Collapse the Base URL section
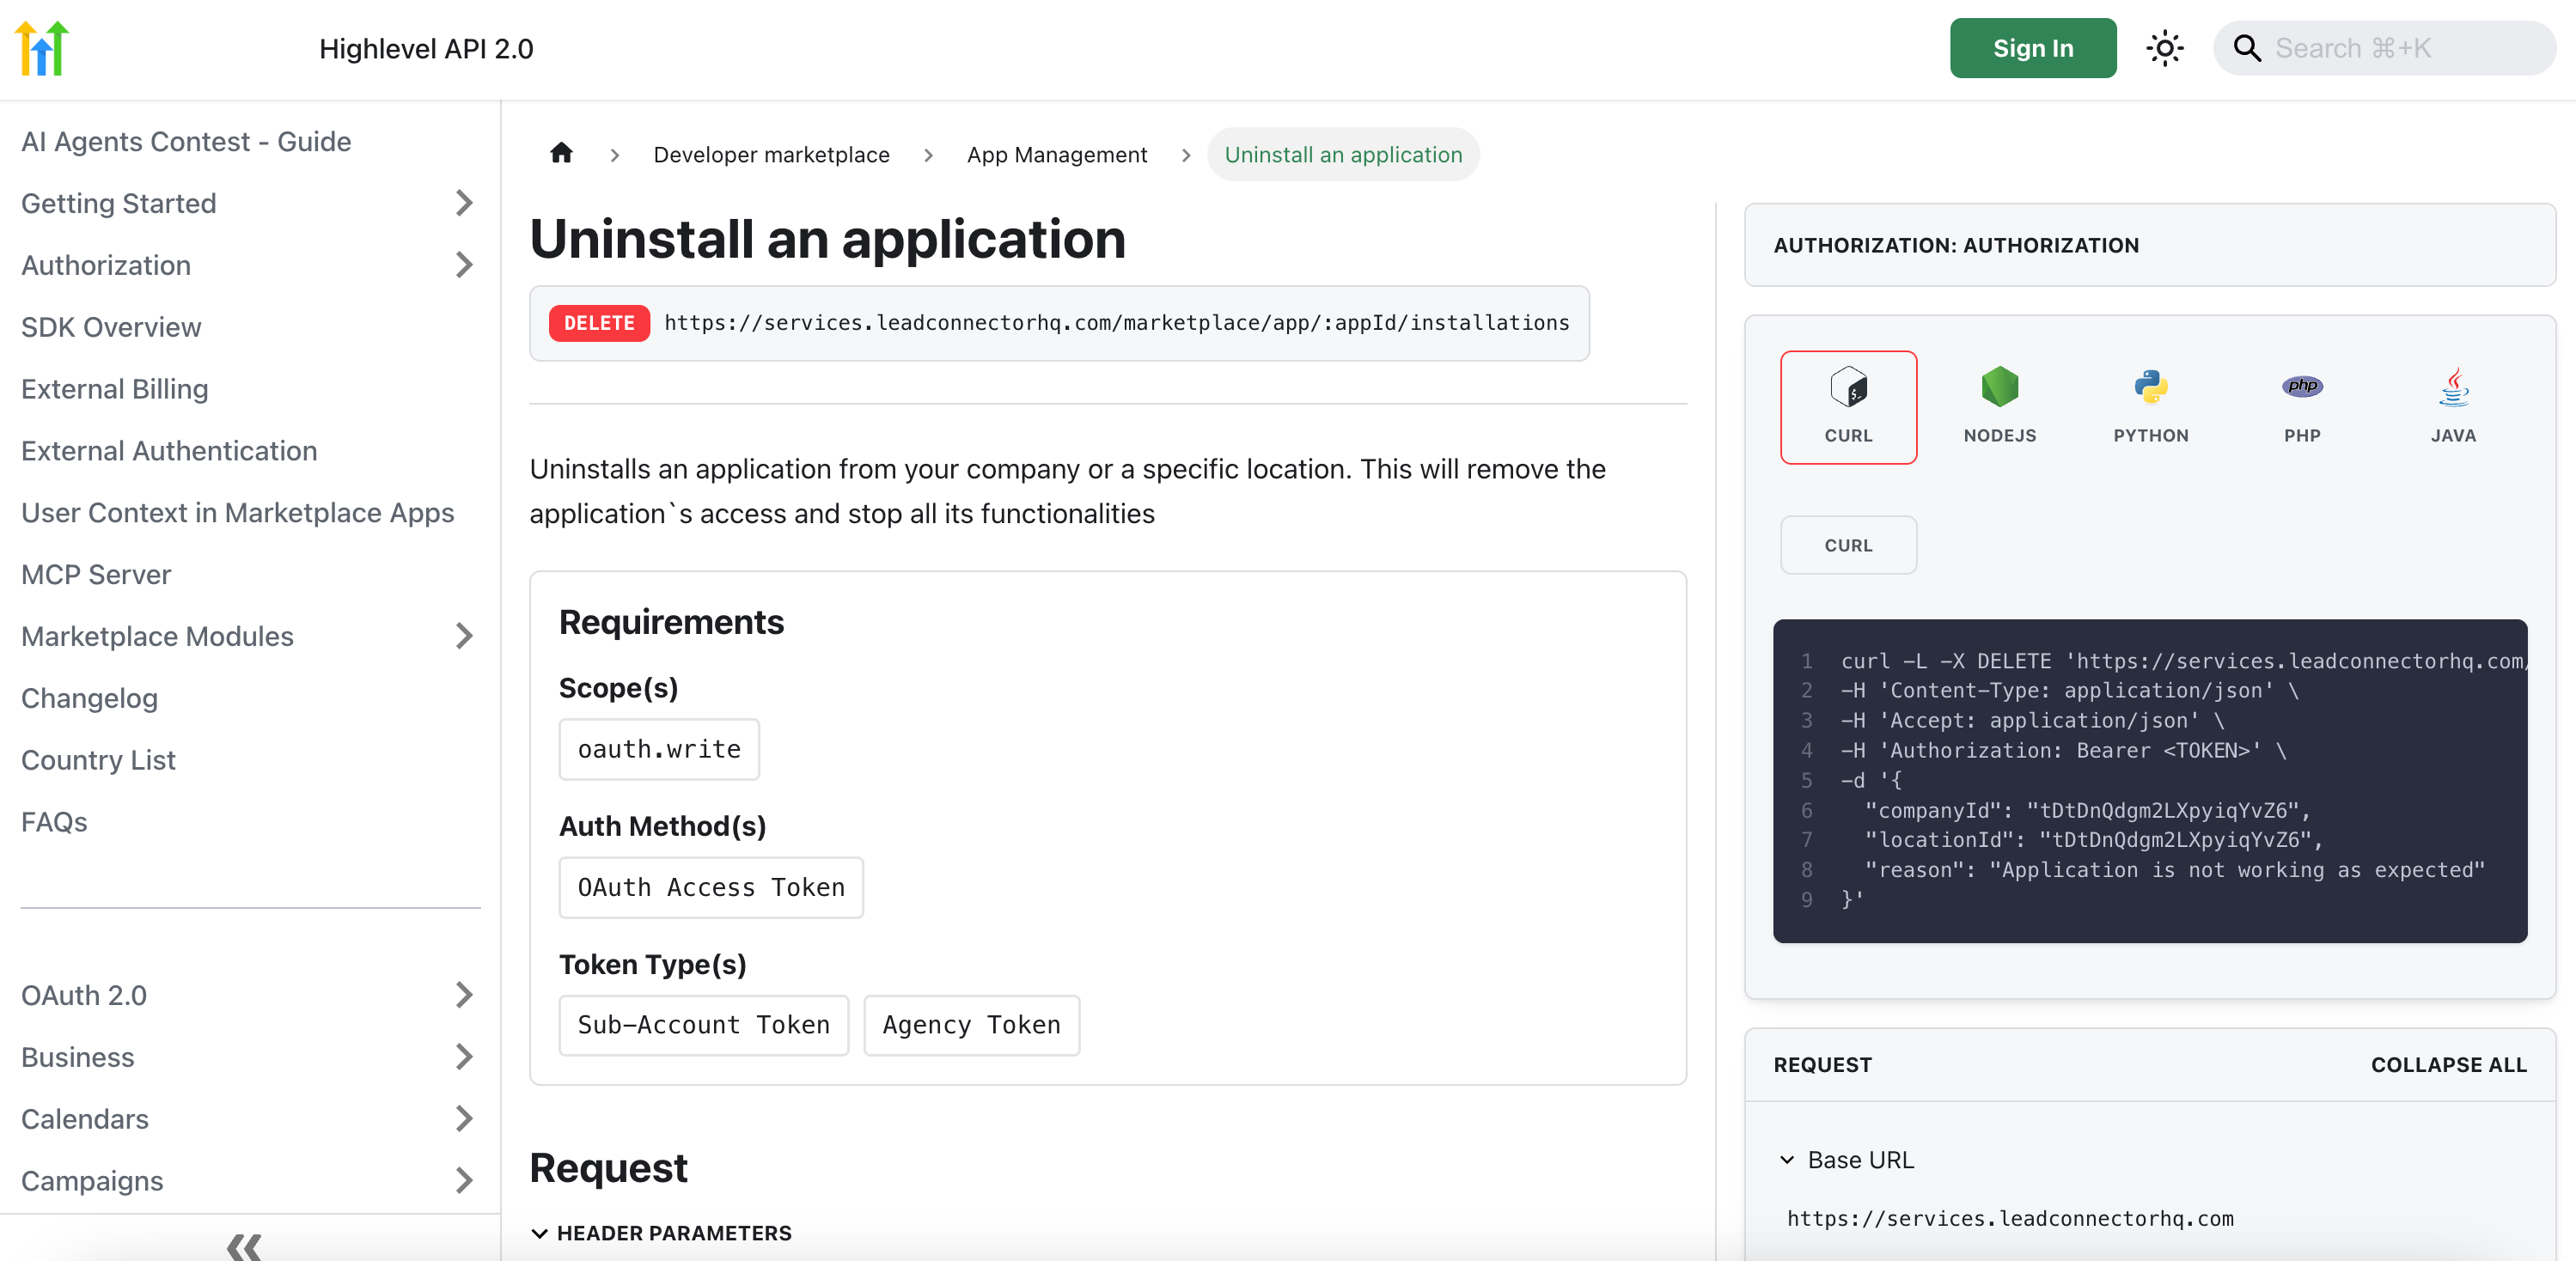The height and width of the screenshot is (1261, 2576). point(1787,1159)
